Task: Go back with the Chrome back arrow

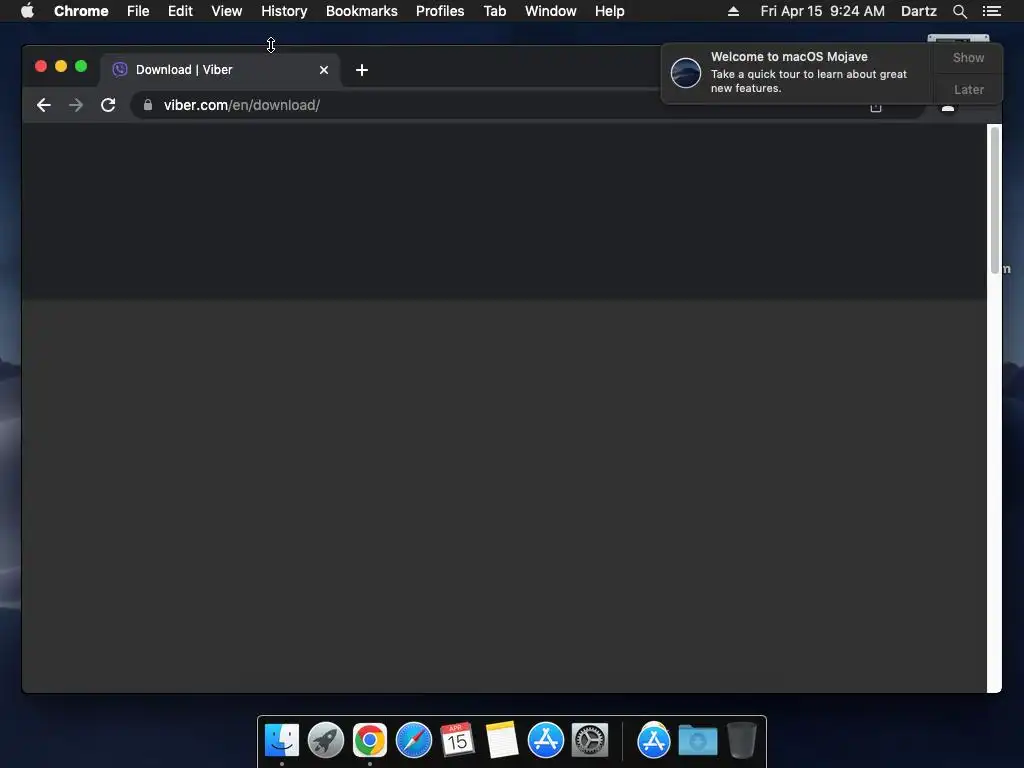Action: pyautogui.click(x=44, y=105)
